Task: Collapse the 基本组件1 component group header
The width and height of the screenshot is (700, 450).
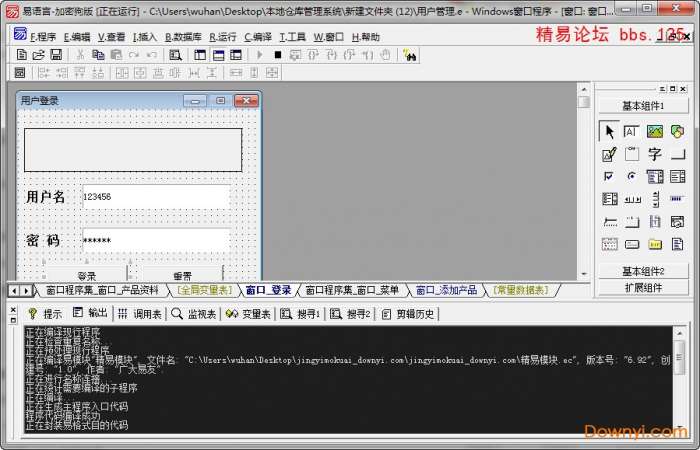Action: 643,105
